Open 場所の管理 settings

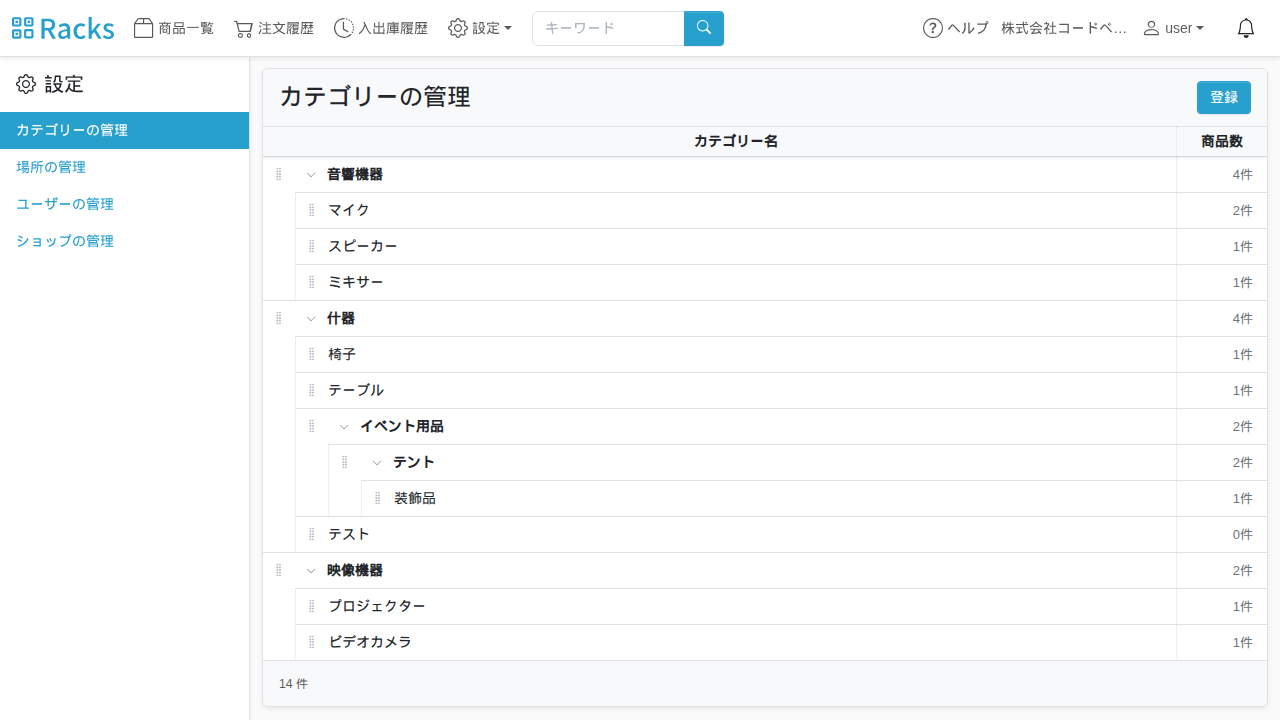pos(124,167)
